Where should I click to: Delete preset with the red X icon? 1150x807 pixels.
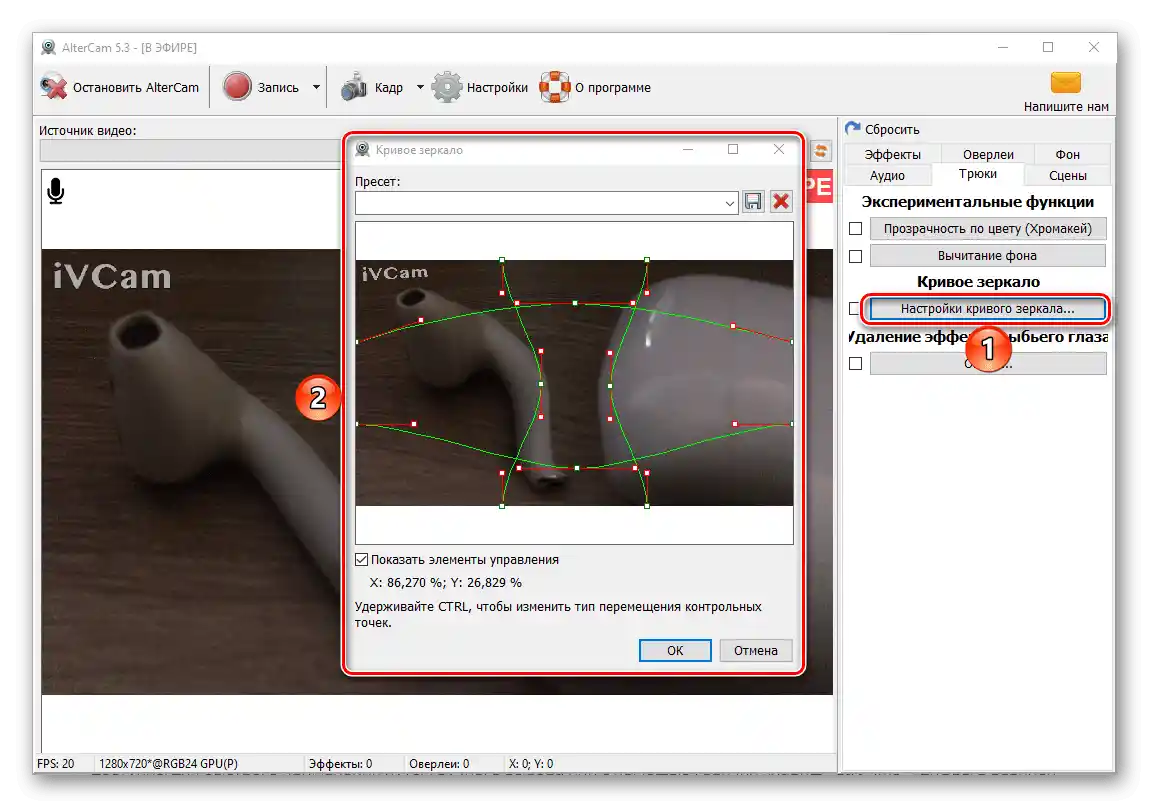coord(781,202)
